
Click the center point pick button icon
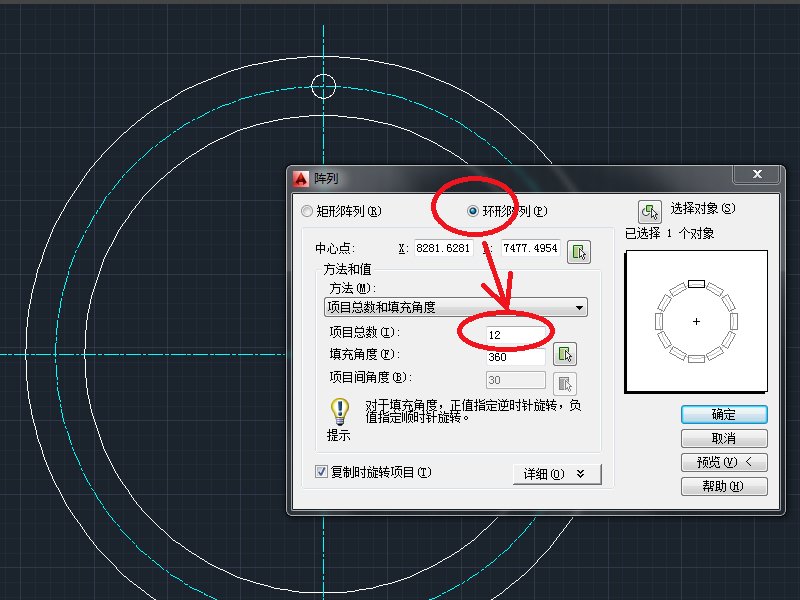(x=581, y=251)
